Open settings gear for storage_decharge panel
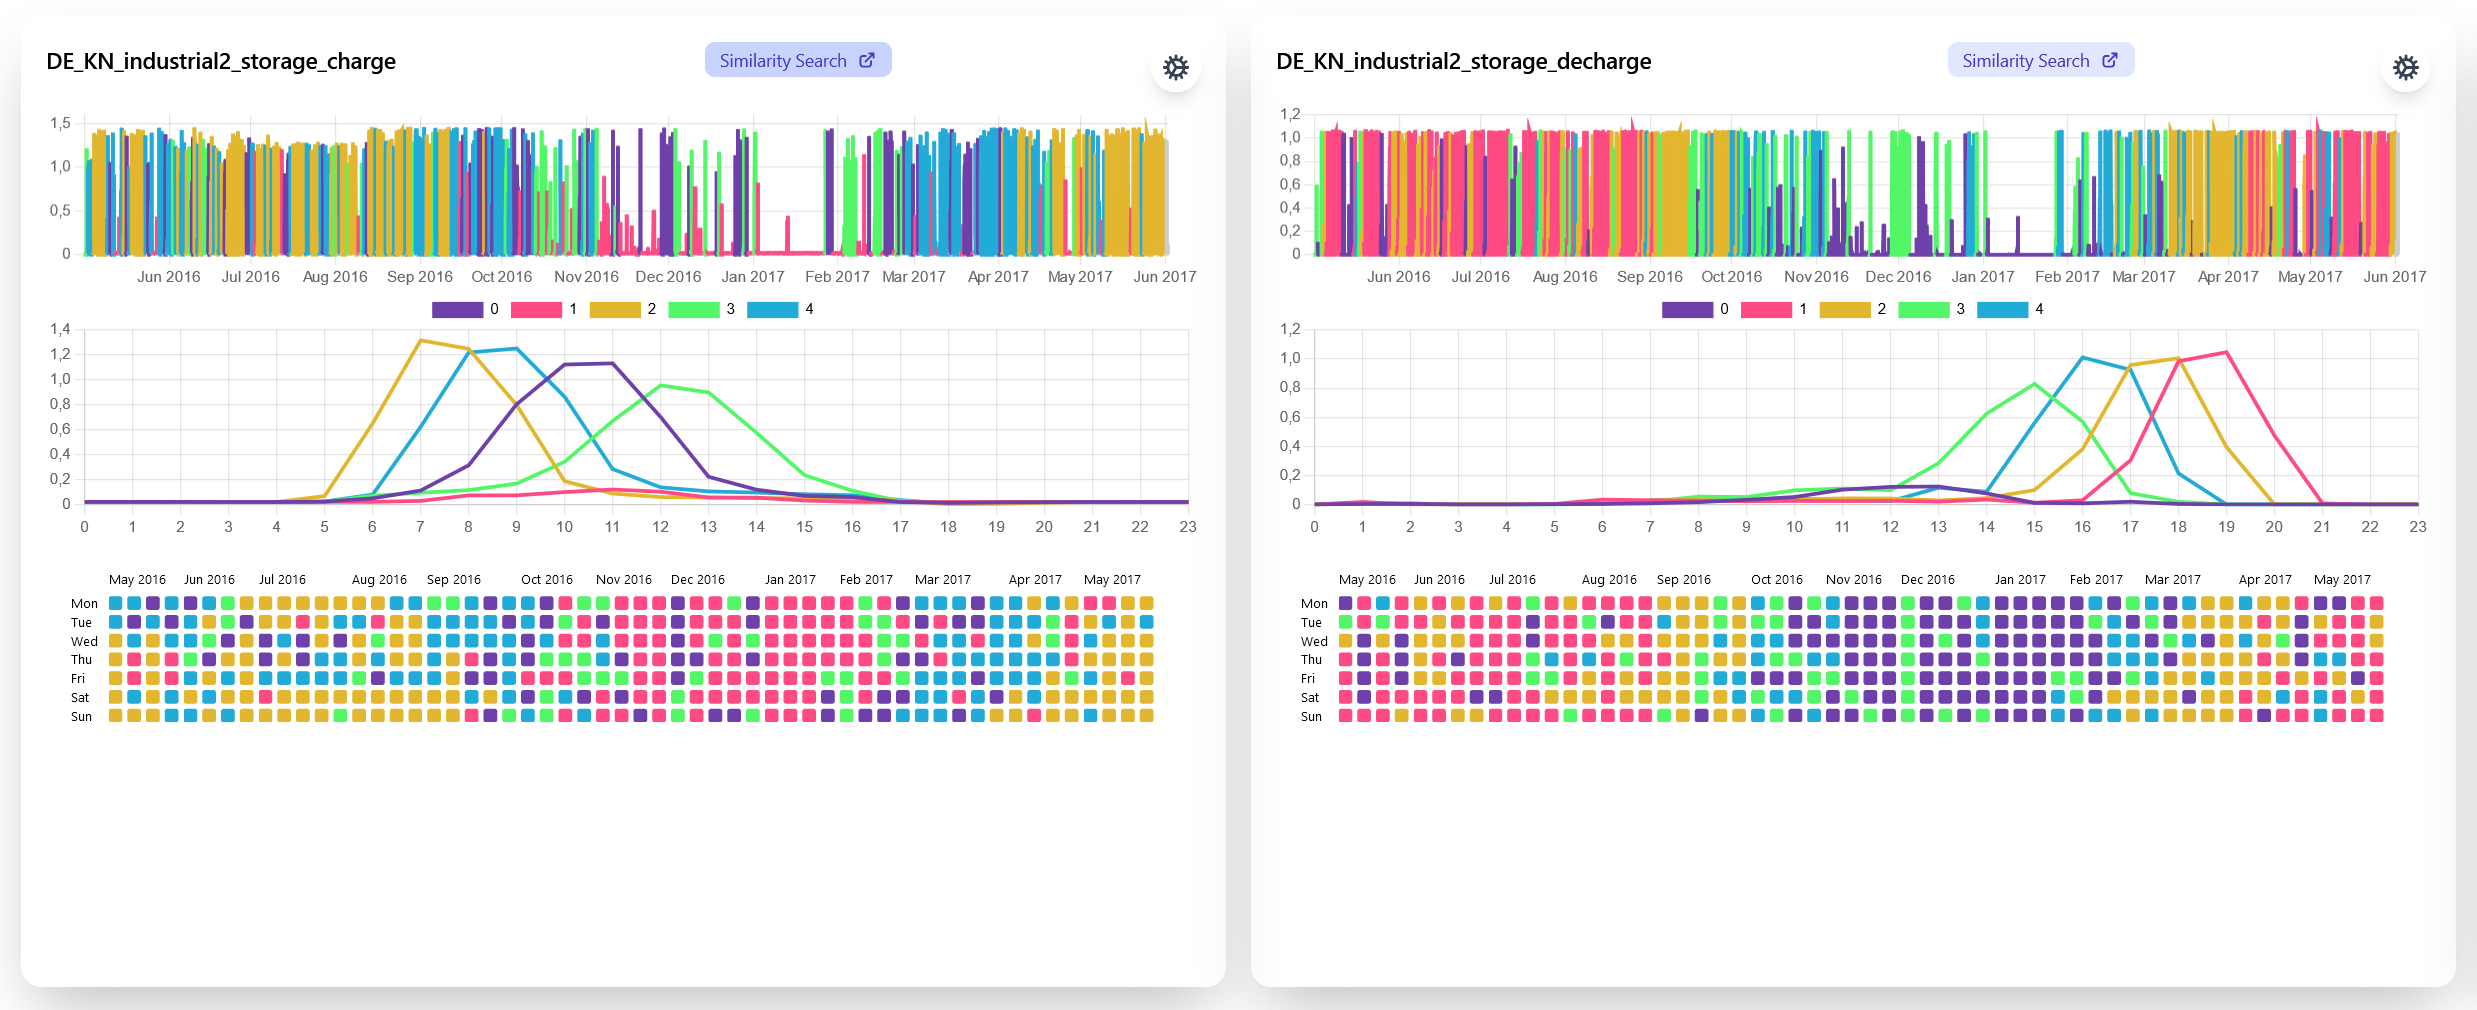The height and width of the screenshot is (1010, 2477). pyautogui.click(x=2405, y=68)
